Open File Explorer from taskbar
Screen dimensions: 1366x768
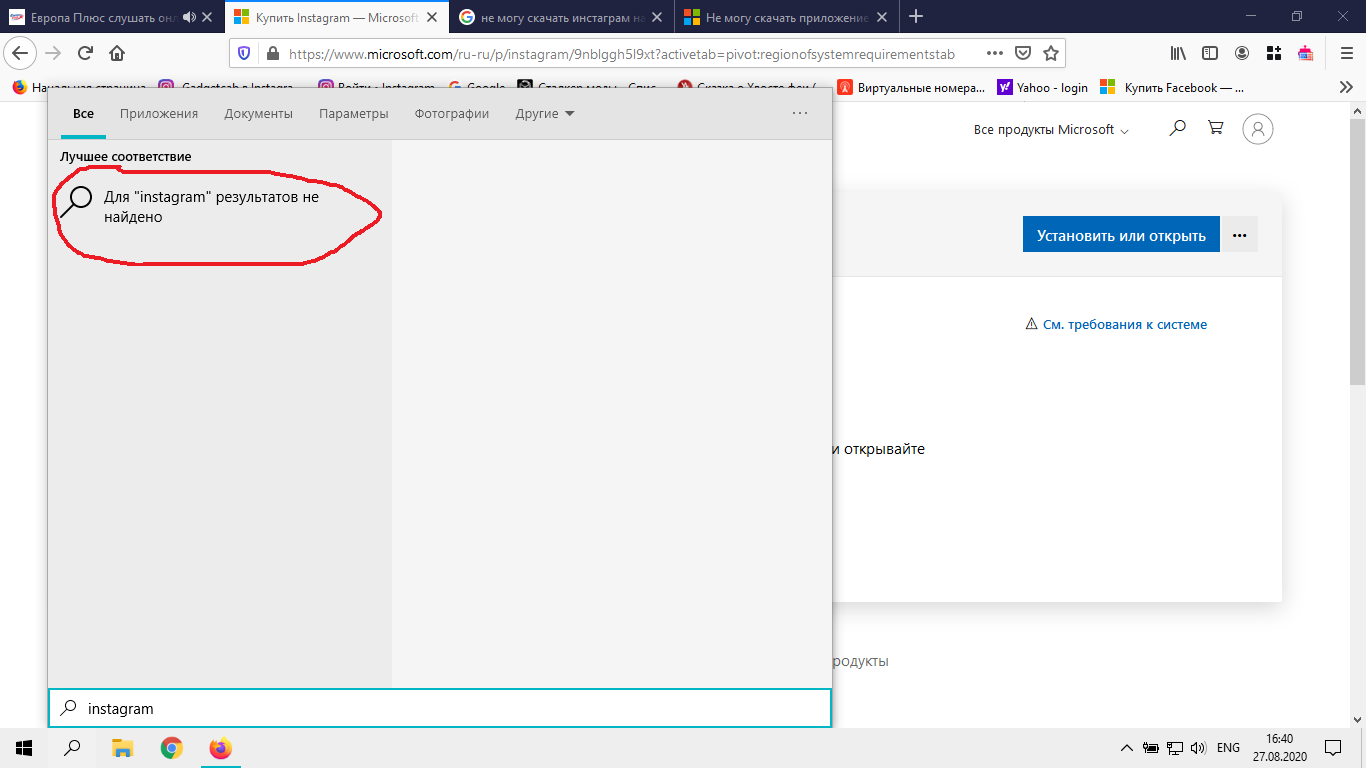tap(122, 747)
